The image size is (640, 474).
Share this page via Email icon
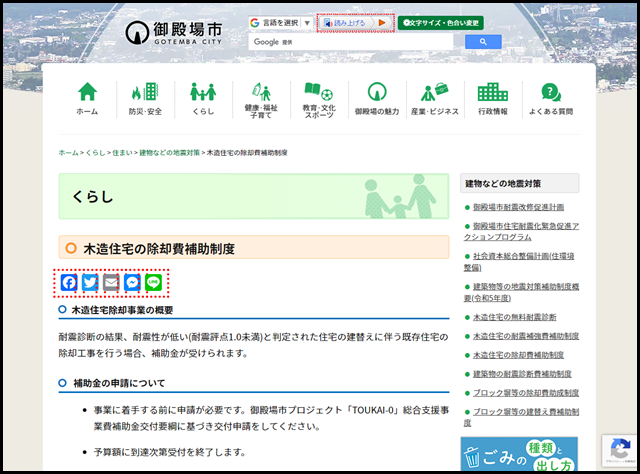[111, 282]
